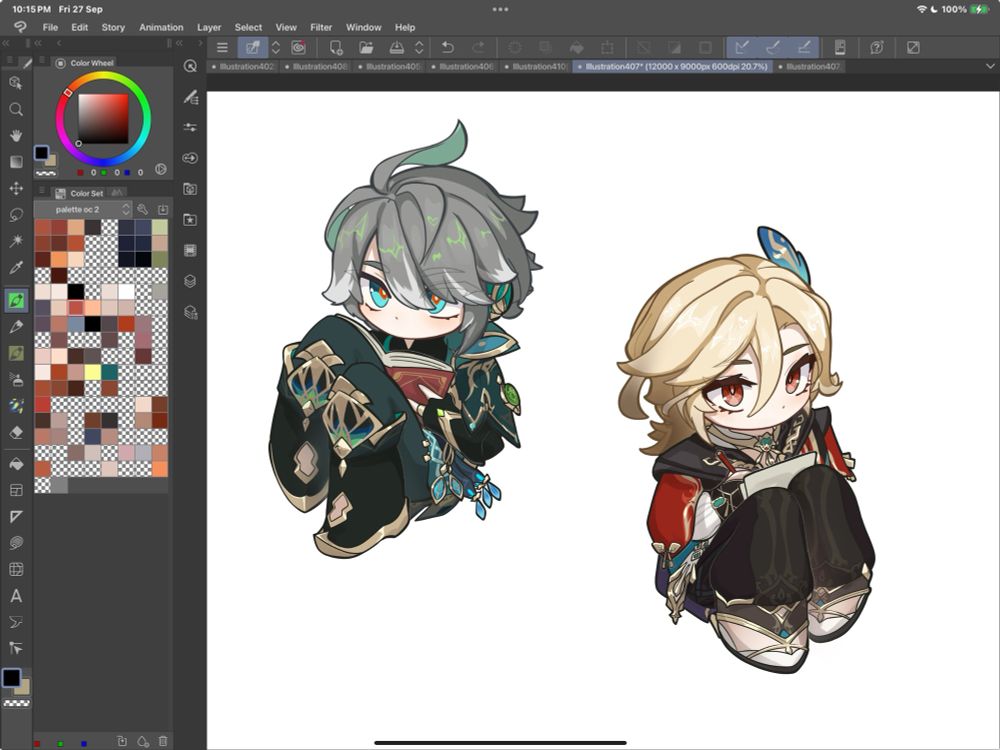Open the Layer stack panel icon

pyautogui.click(x=190, y=281)
